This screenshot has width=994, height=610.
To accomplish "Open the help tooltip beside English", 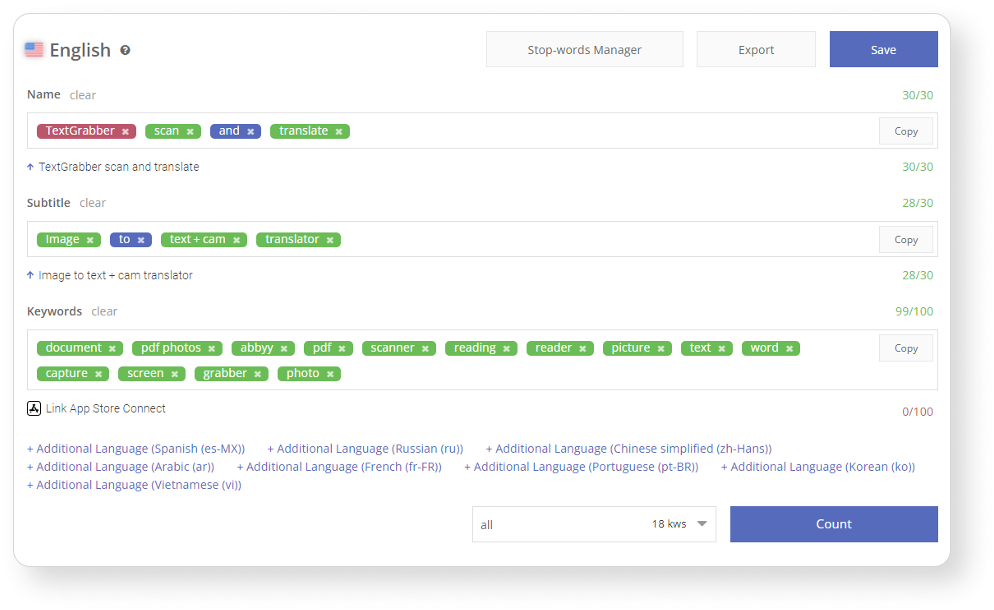I will [125, 49].
